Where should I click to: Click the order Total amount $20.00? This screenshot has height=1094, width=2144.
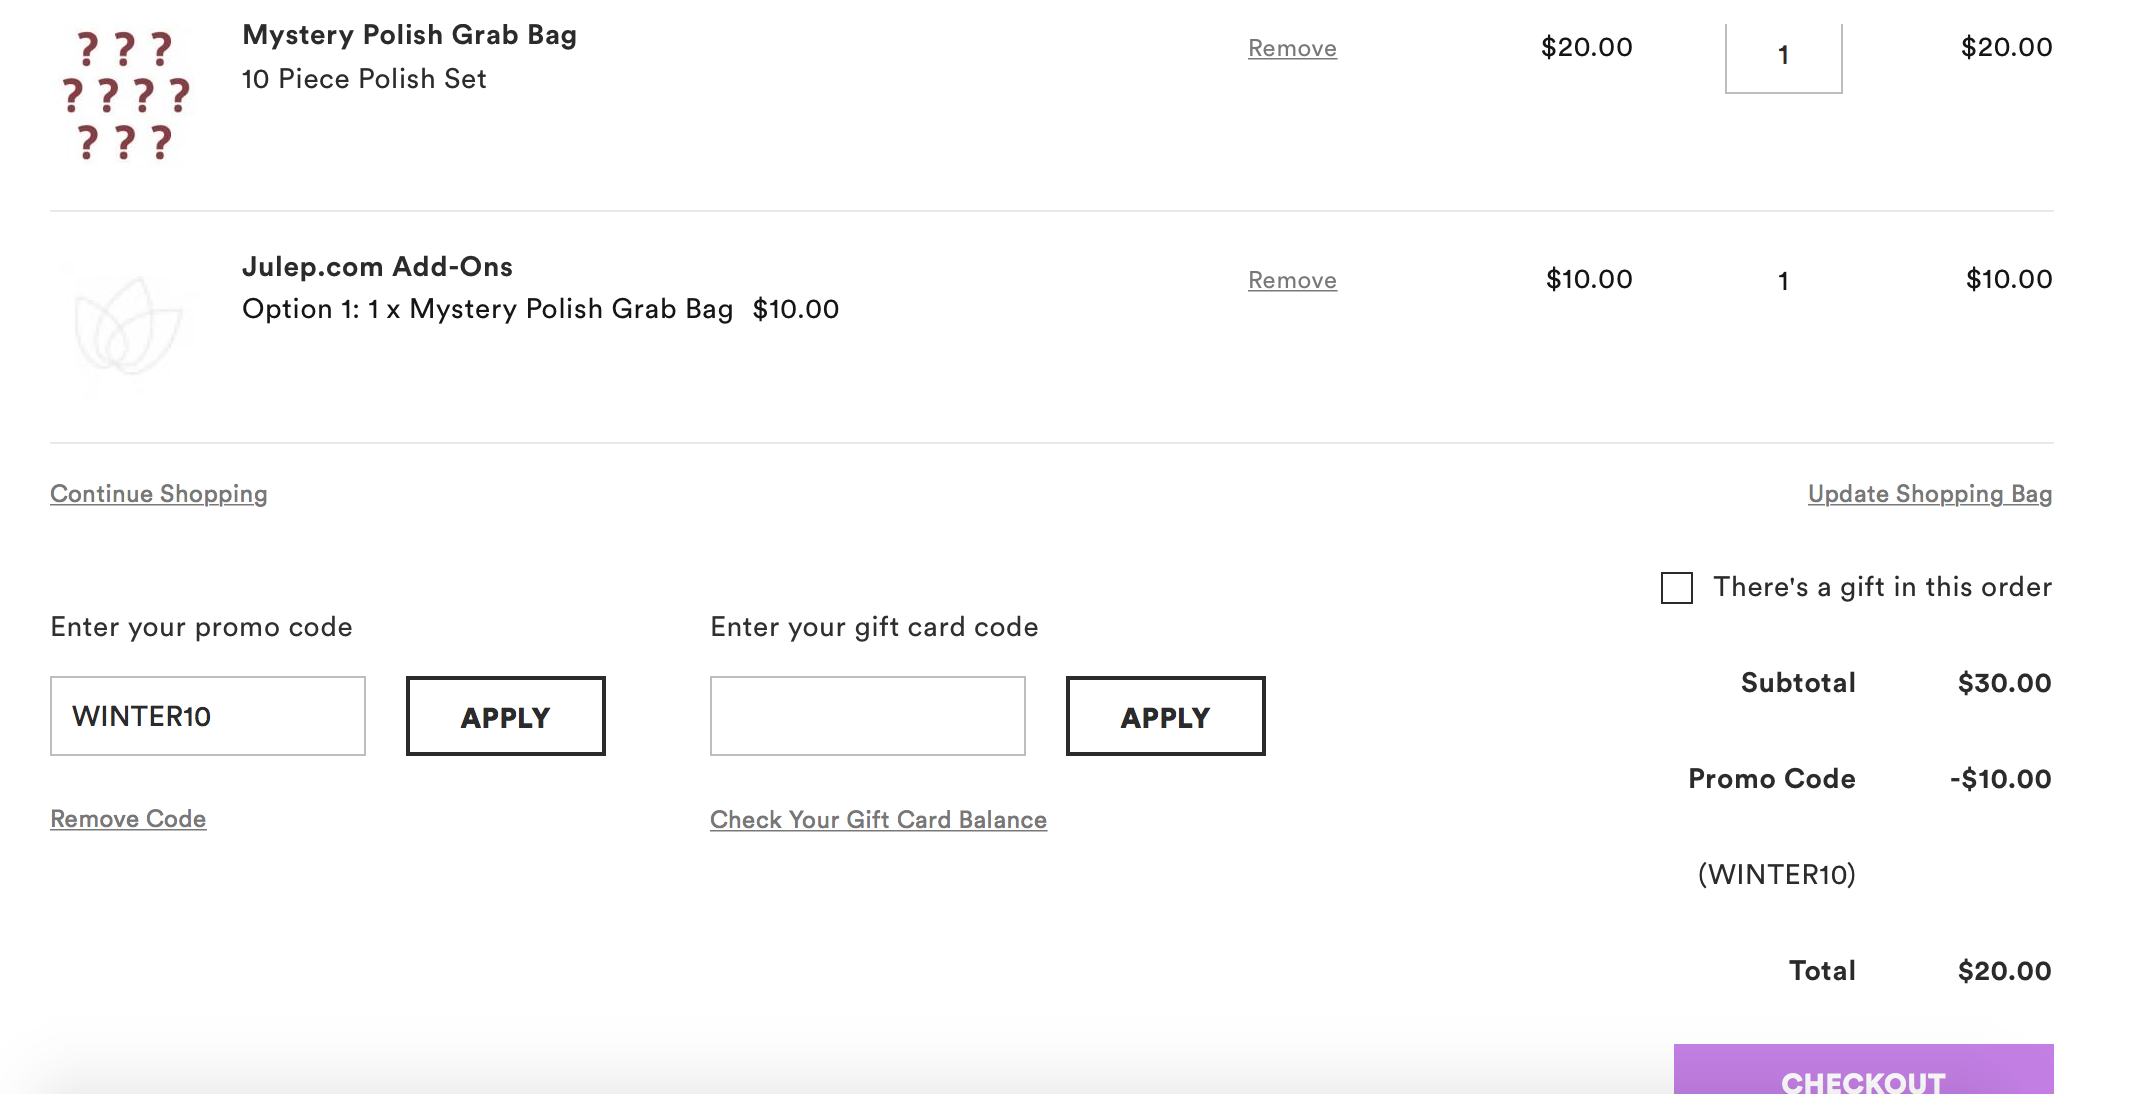2004,971
